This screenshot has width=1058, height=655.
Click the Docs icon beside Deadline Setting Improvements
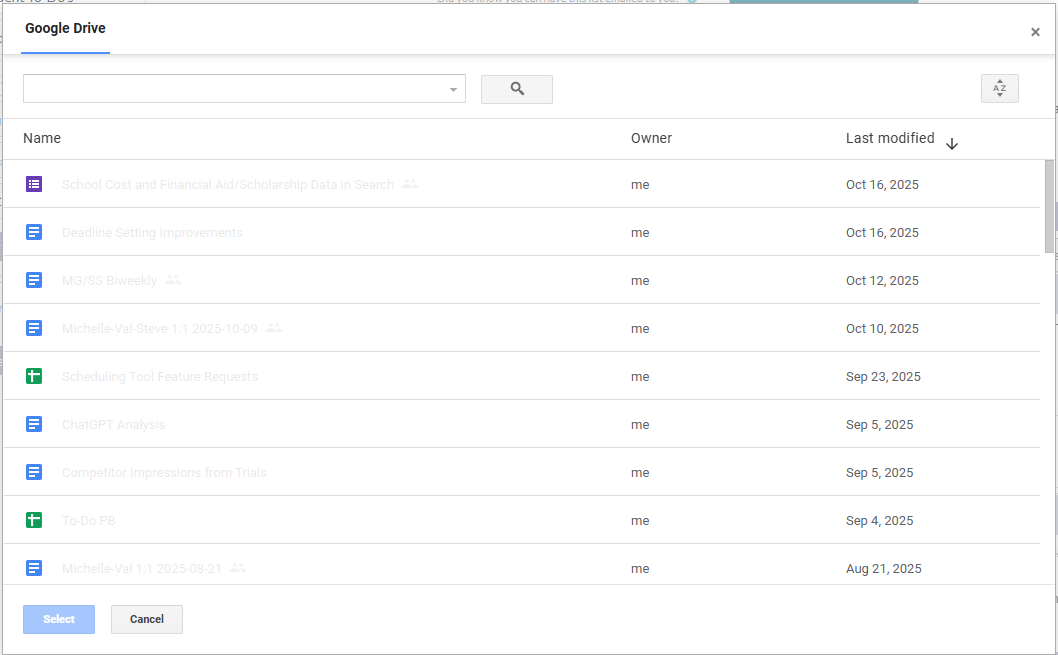click(34, 232)
